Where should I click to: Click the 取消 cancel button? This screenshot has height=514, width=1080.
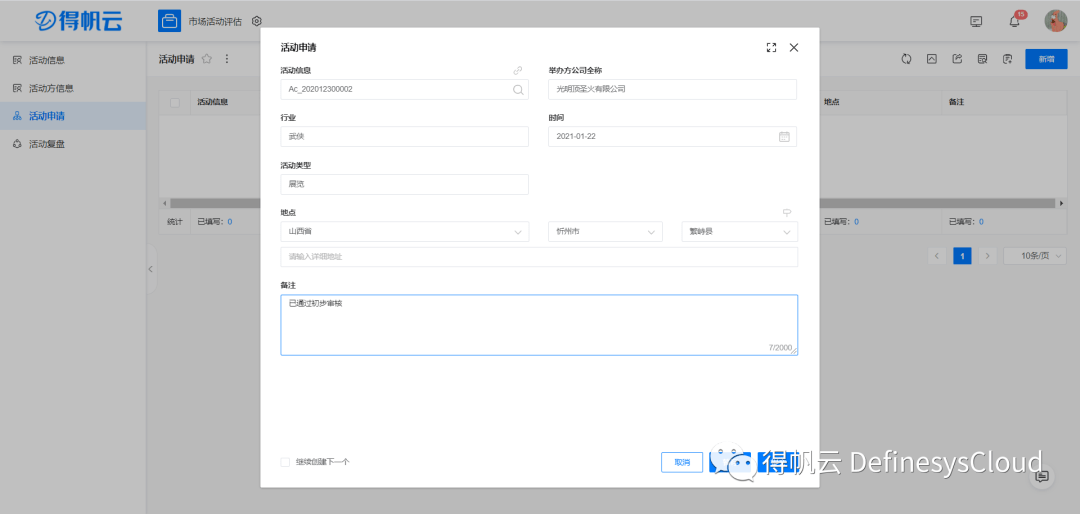[682, 462]
